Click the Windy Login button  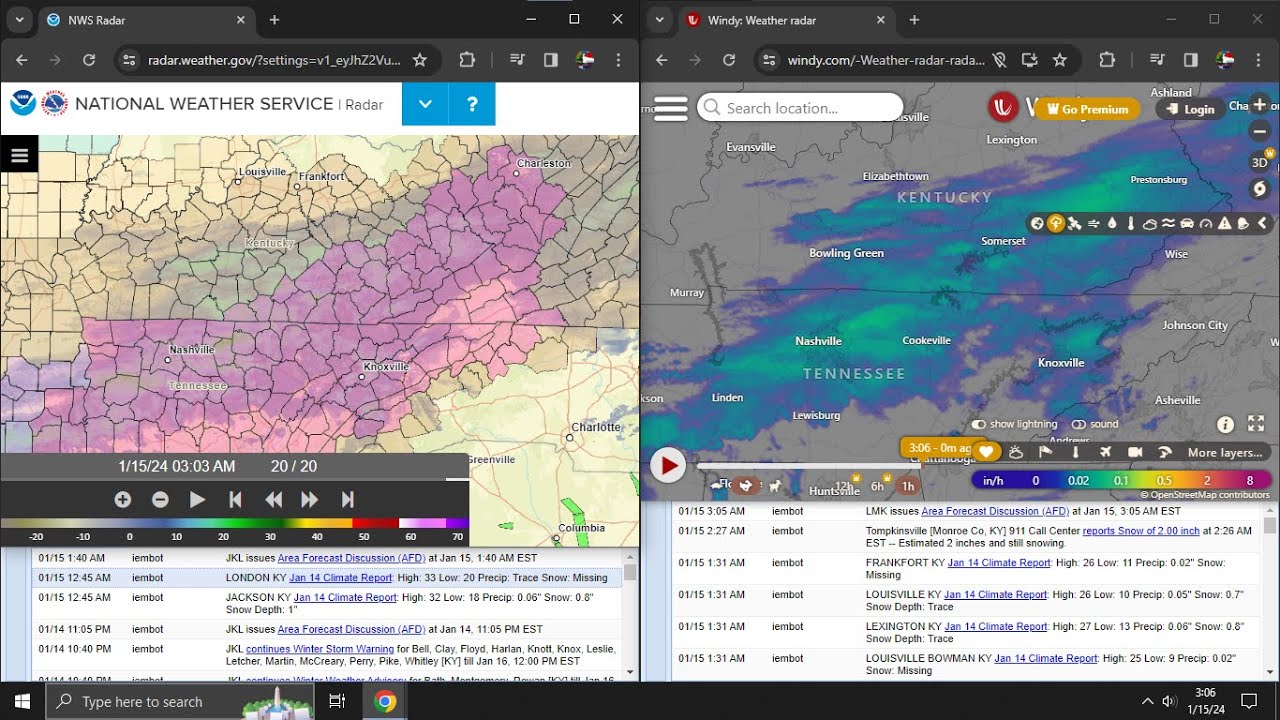(x=1190, y=109)
